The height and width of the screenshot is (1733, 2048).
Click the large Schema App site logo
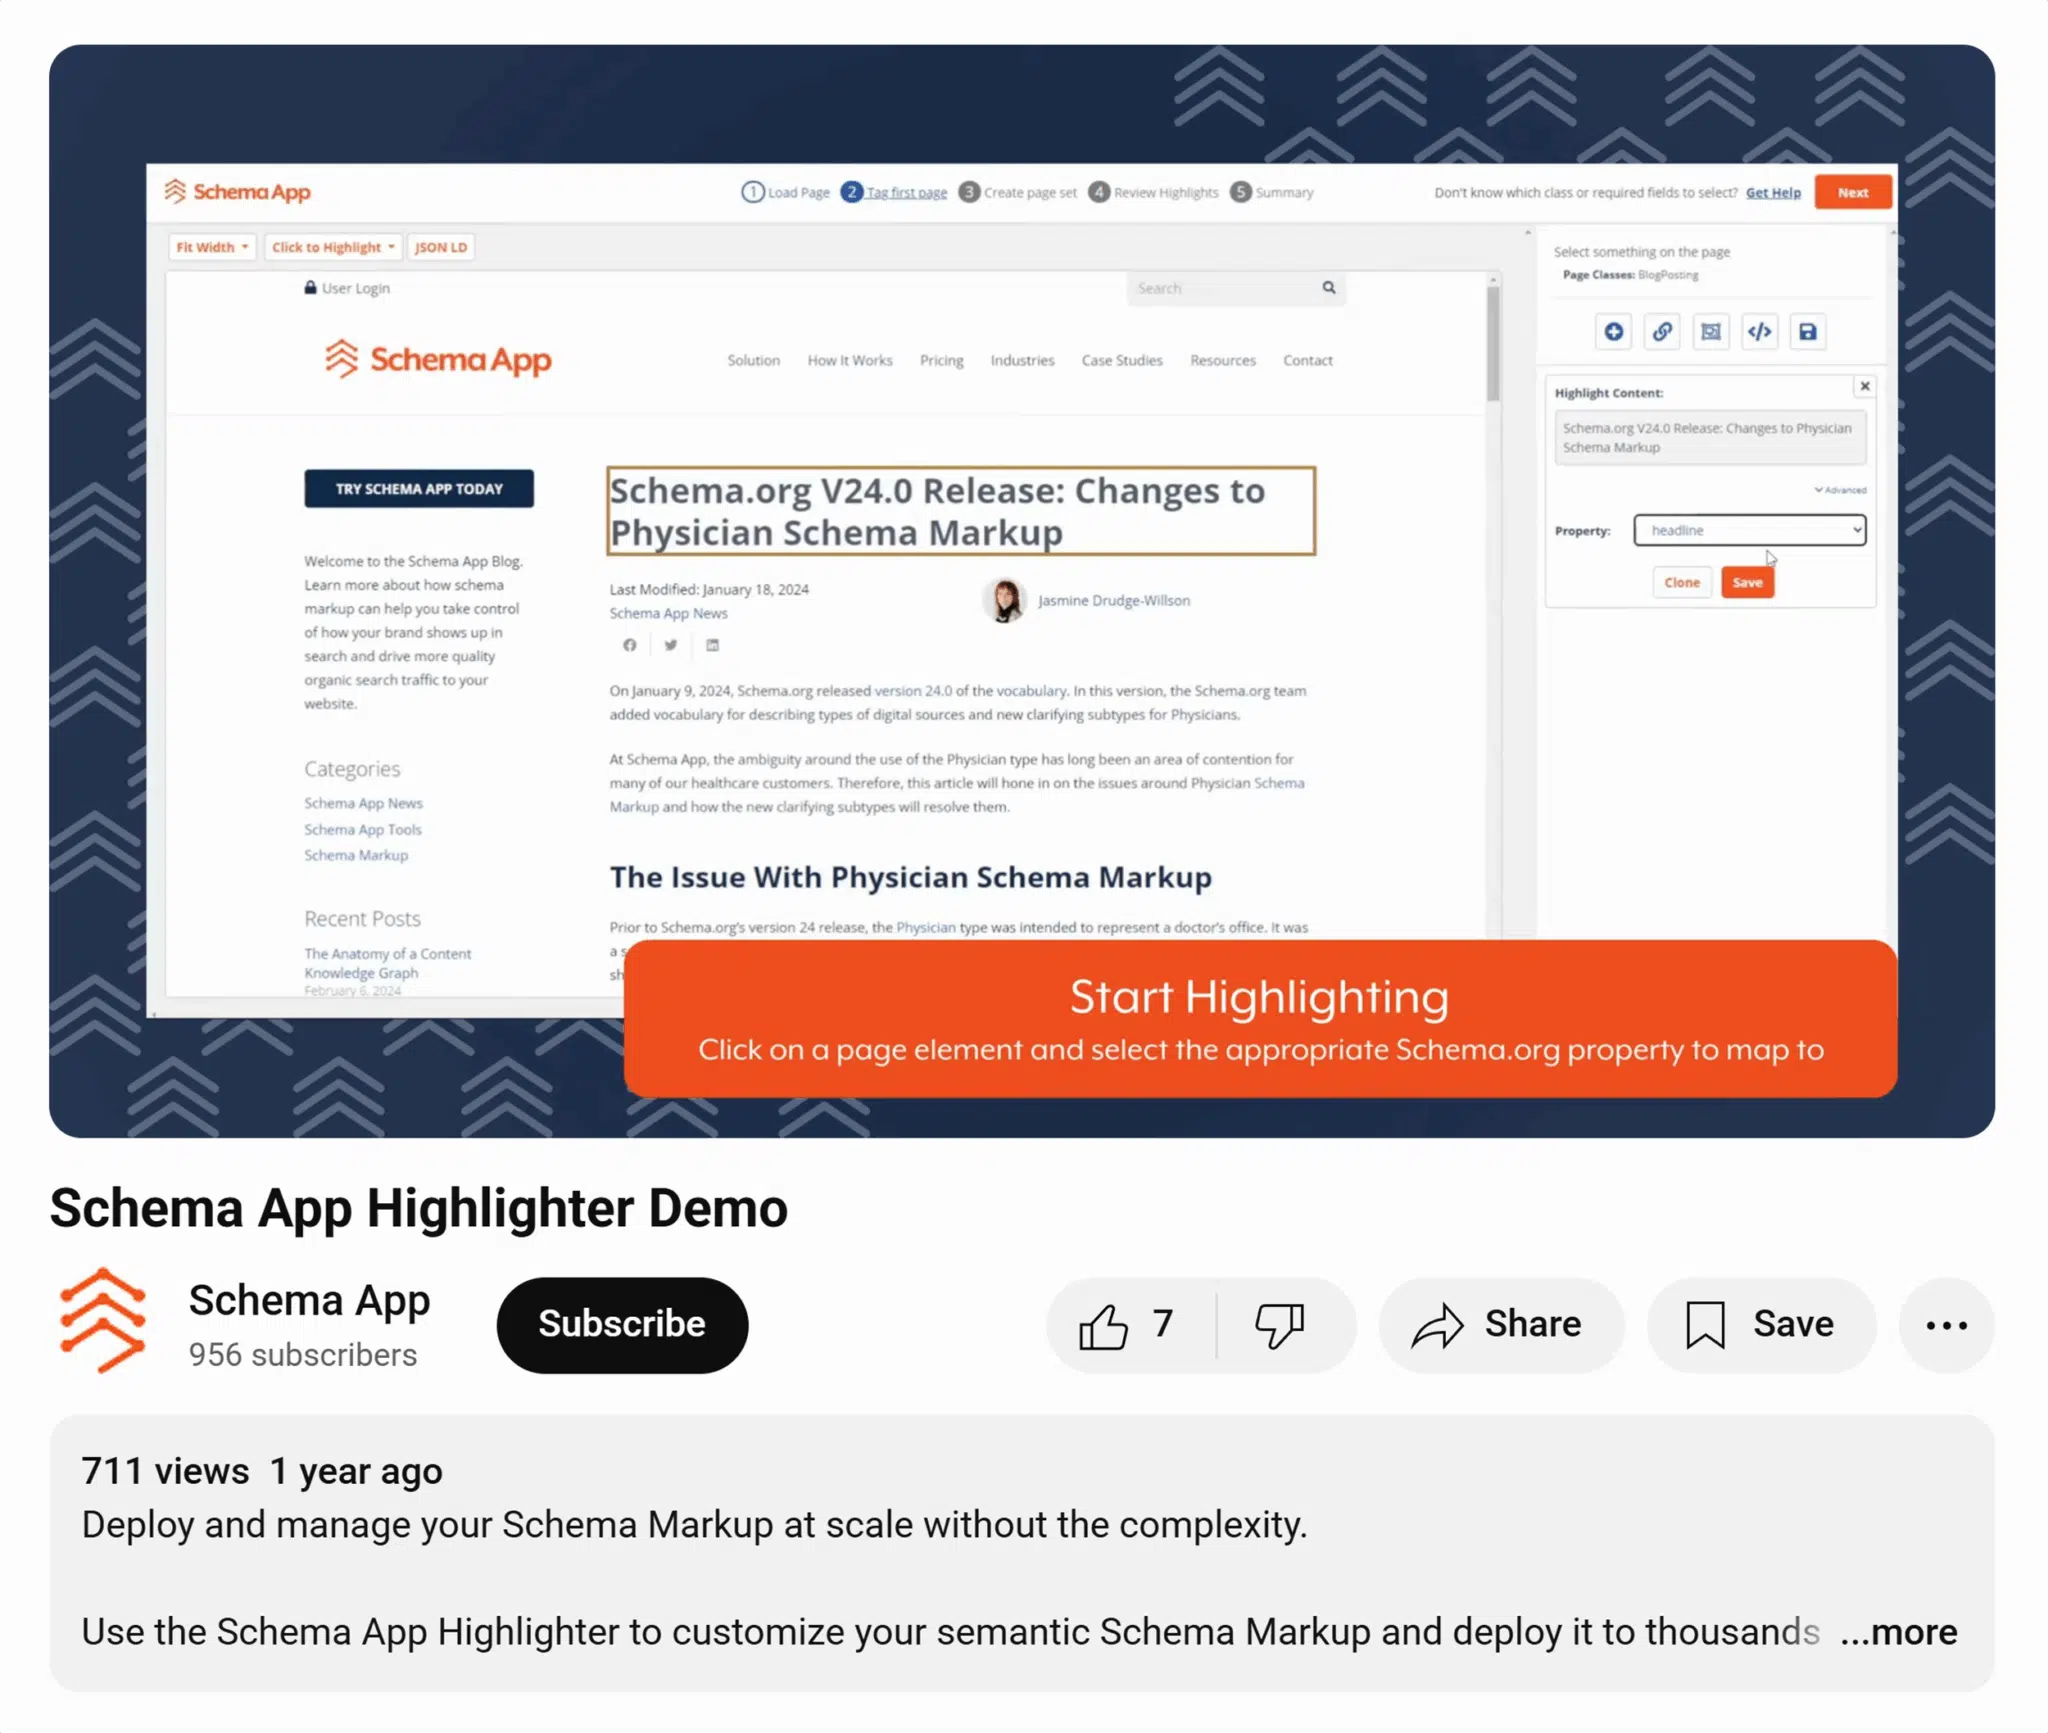click(438, 359)
